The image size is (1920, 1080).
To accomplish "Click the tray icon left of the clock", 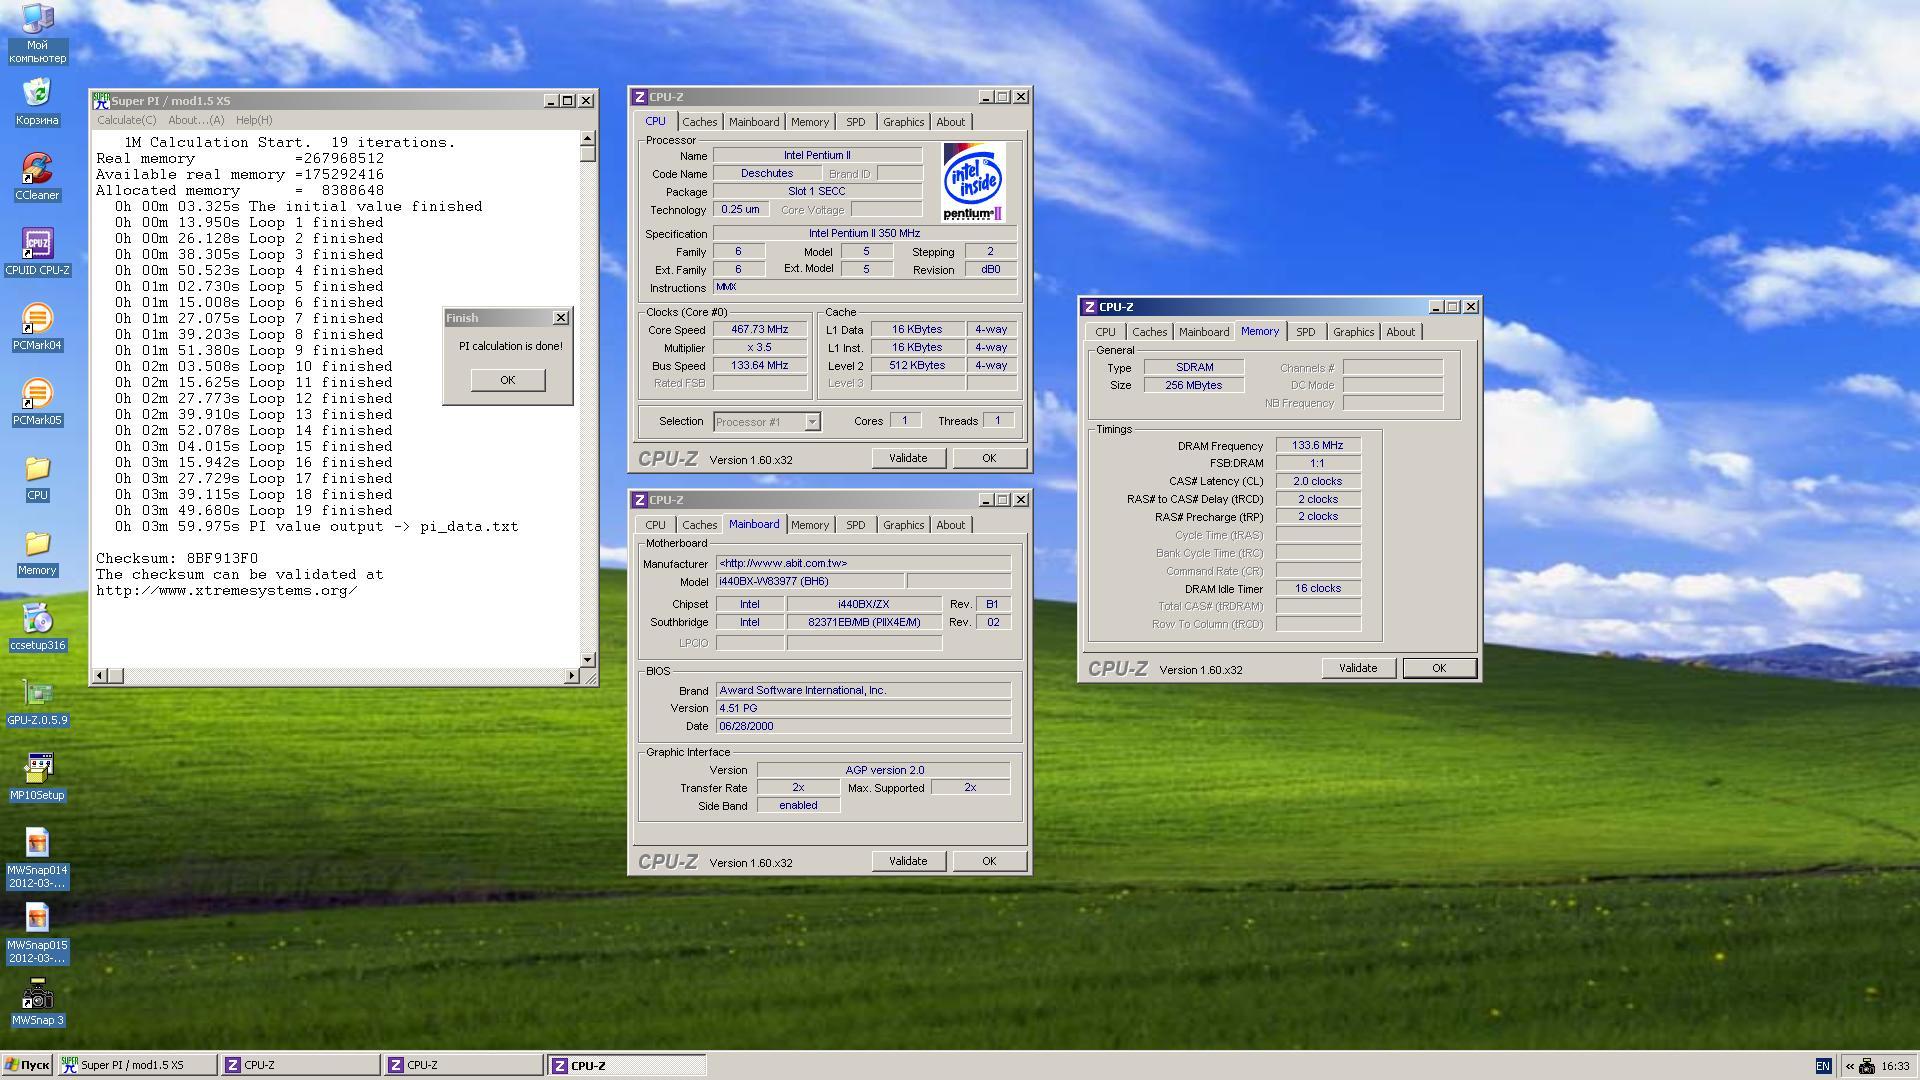I will point(1867,1066).
